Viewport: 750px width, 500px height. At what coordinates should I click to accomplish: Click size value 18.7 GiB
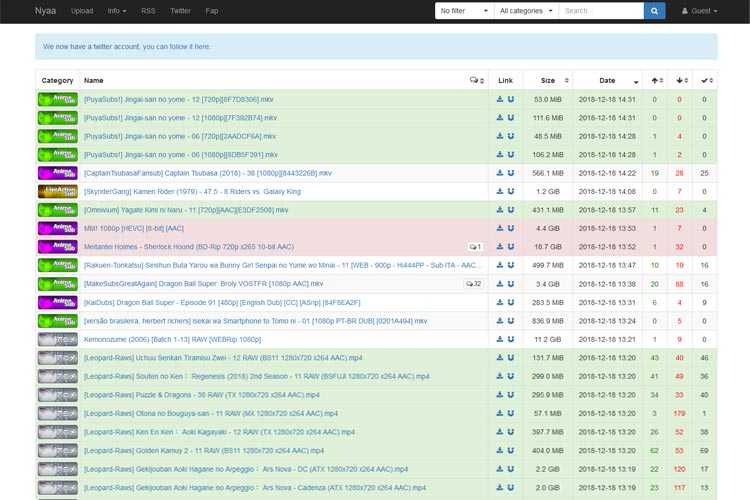point(548,247)
